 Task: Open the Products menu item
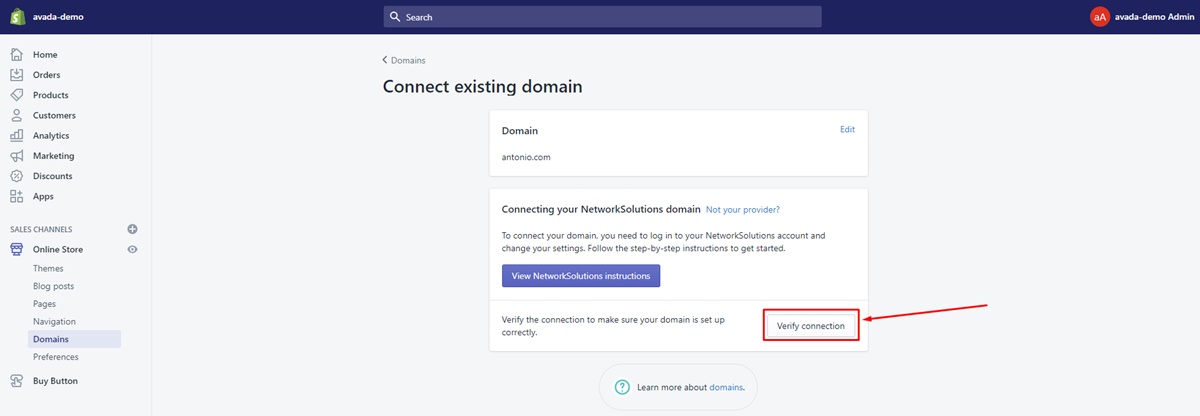coord(50,95)
